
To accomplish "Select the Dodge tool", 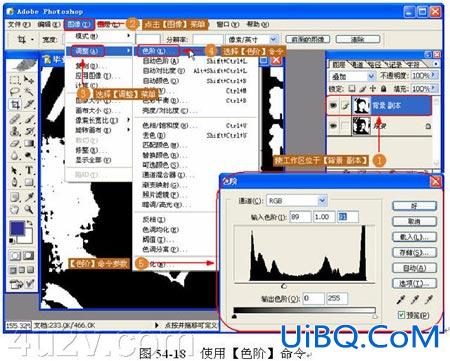I will (x=29, y=155).
